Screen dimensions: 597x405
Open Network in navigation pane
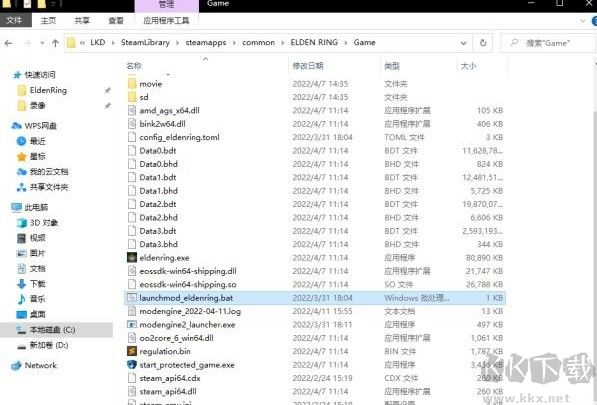click(40, 365)
